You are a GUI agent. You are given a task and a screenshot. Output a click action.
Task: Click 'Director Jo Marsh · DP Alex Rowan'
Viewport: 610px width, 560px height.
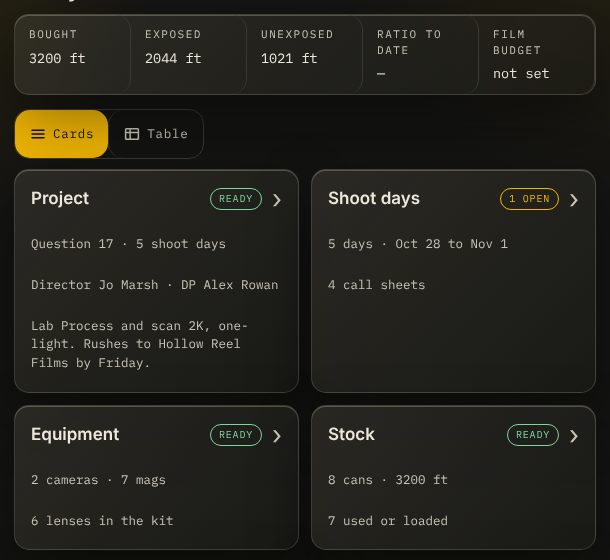(x=155, y=285)
